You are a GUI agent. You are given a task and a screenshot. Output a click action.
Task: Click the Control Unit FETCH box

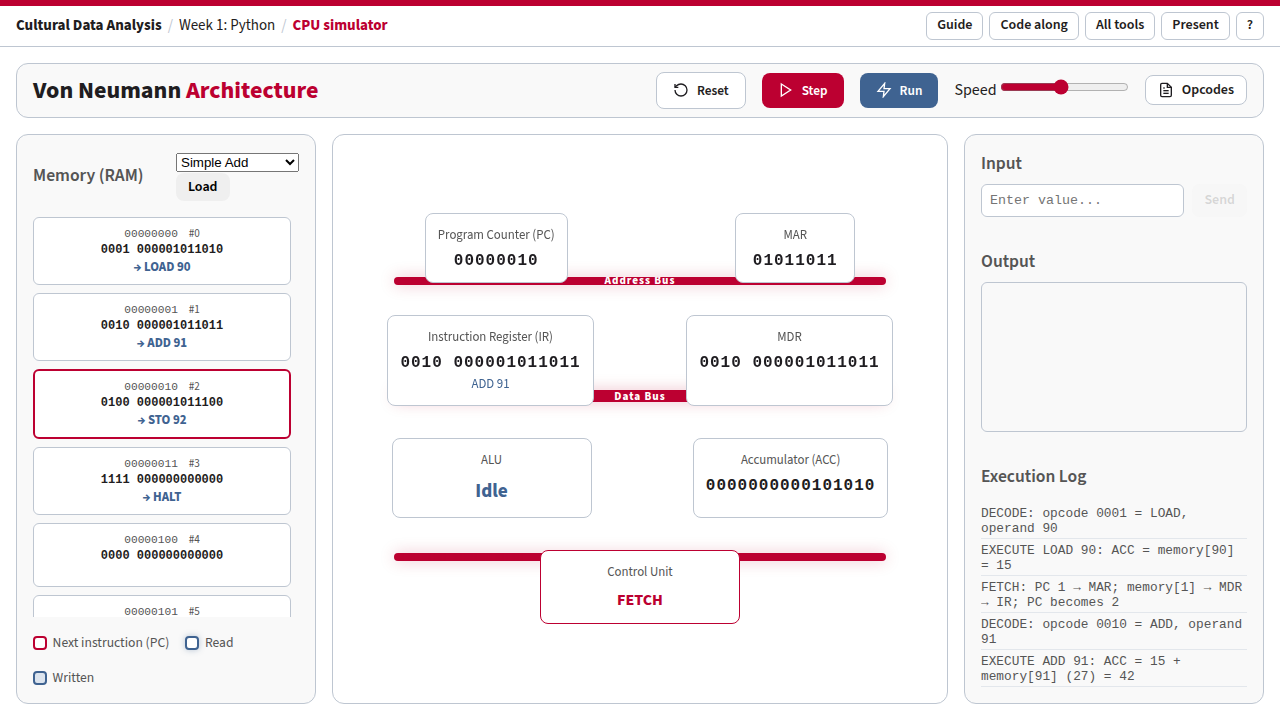[640, 587]
